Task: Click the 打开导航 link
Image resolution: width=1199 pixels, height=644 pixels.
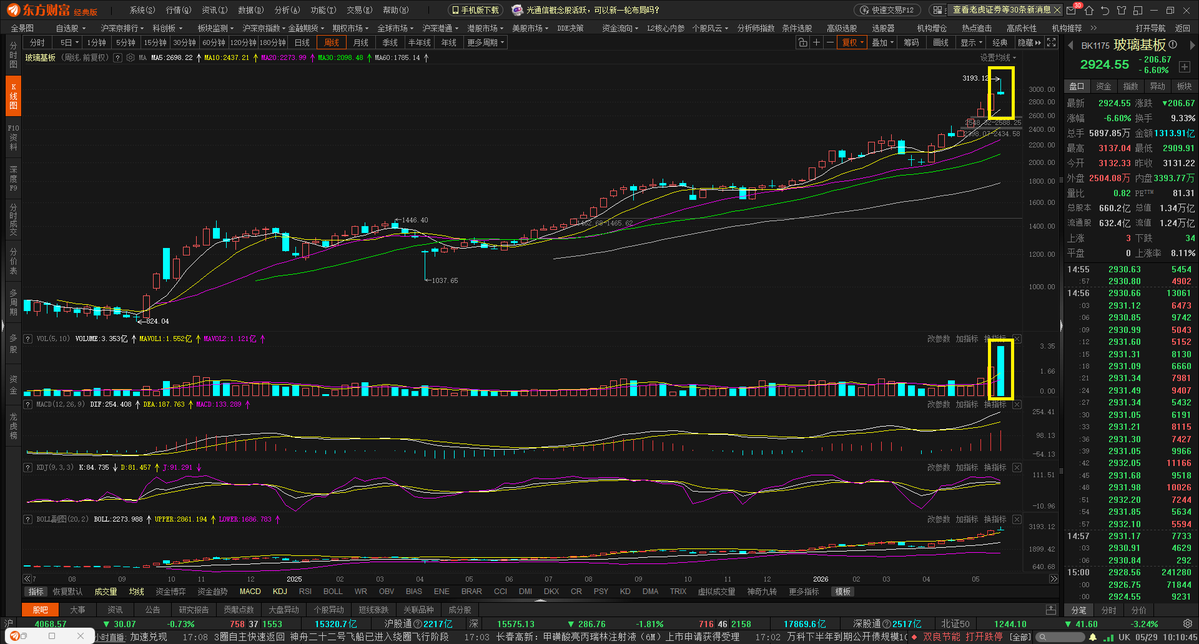Action: point(1151,28)
